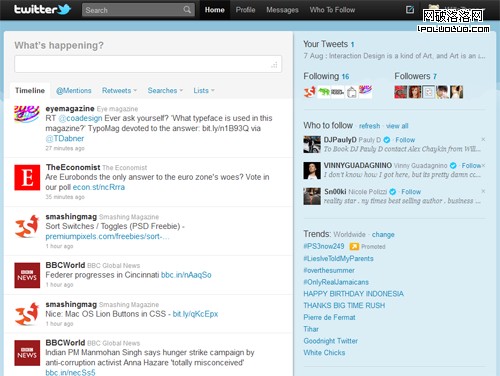Follow VINNYGUADAGNINO
Image resolution: width=500 pixels, height=376 pixels.
[x=471, y=165]
